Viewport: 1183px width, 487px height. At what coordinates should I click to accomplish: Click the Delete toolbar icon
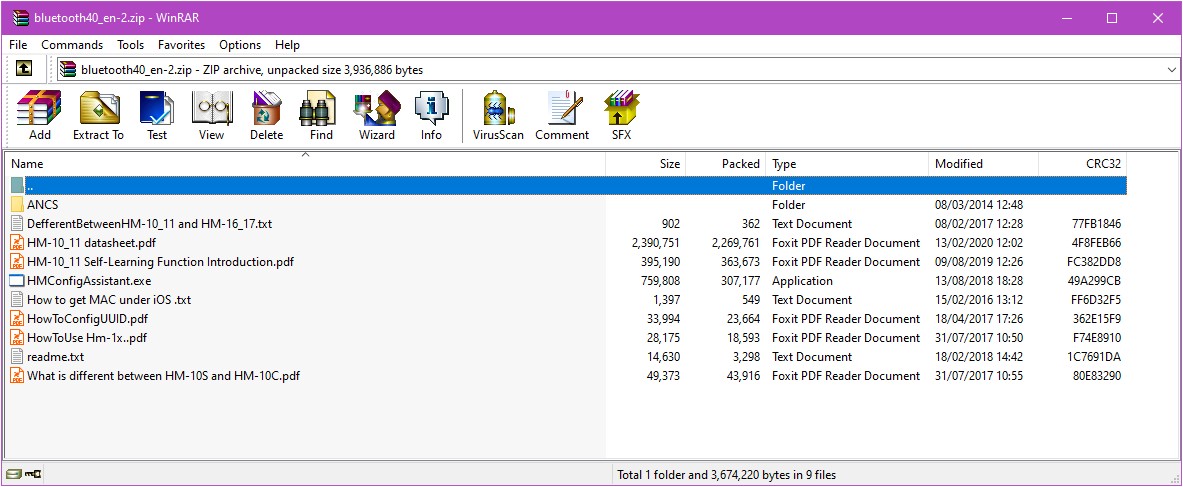click(266, 115)
